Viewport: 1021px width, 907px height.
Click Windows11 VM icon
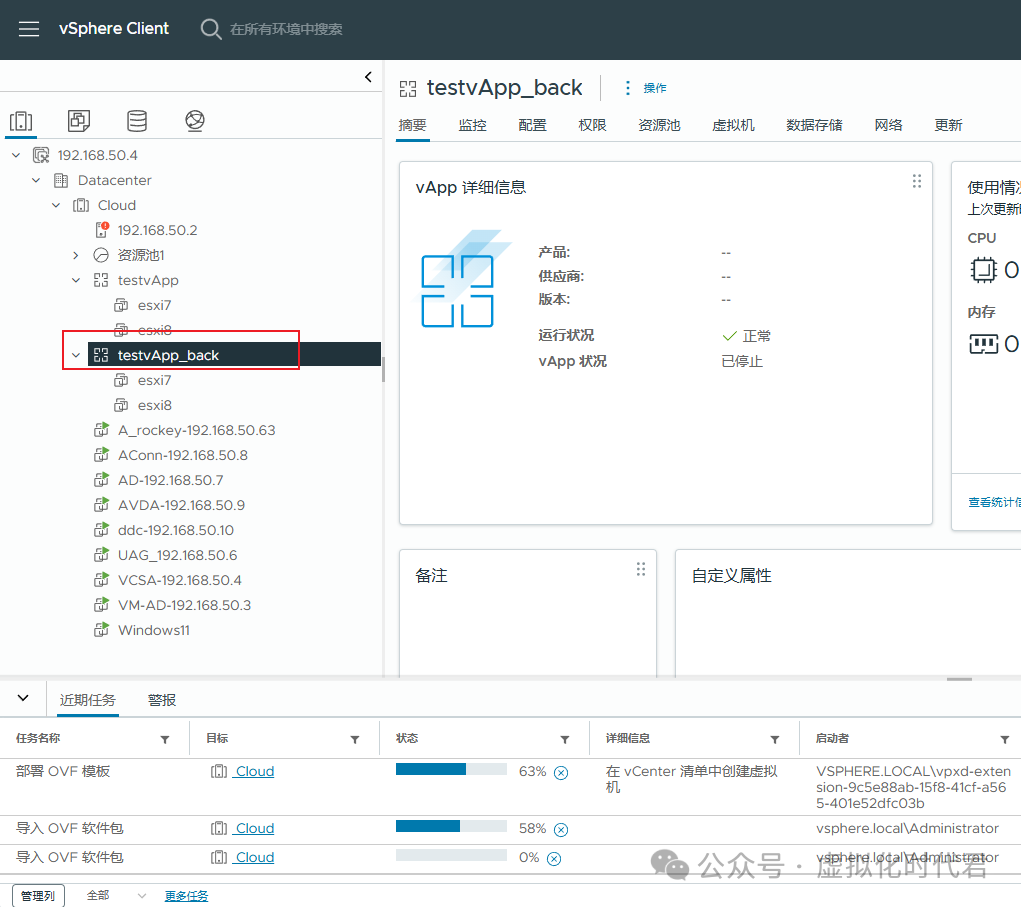101,630
